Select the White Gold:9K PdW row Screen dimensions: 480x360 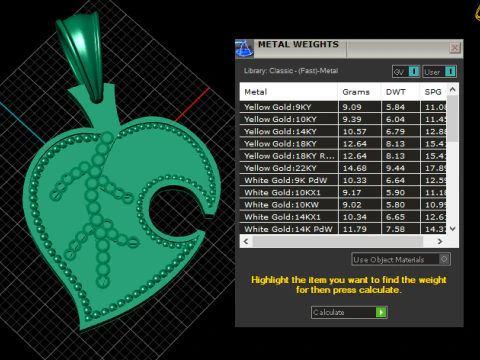point(343,180)
